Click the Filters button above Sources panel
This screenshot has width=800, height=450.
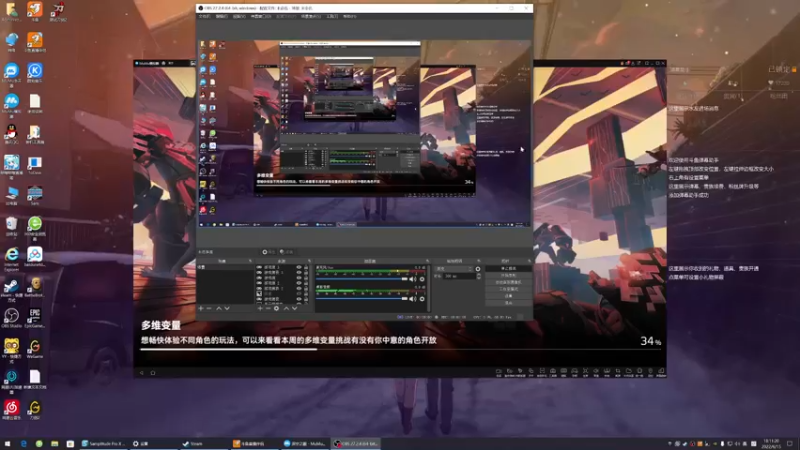coord(287,252)
